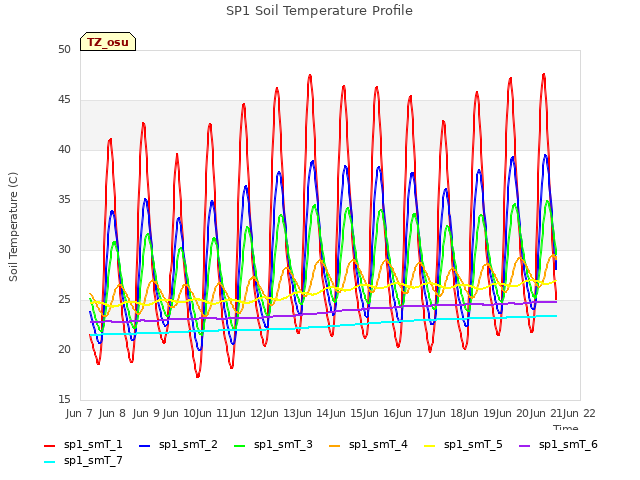Click the 35 y-axis tick label
640x480 pixels.
point(64,200)
